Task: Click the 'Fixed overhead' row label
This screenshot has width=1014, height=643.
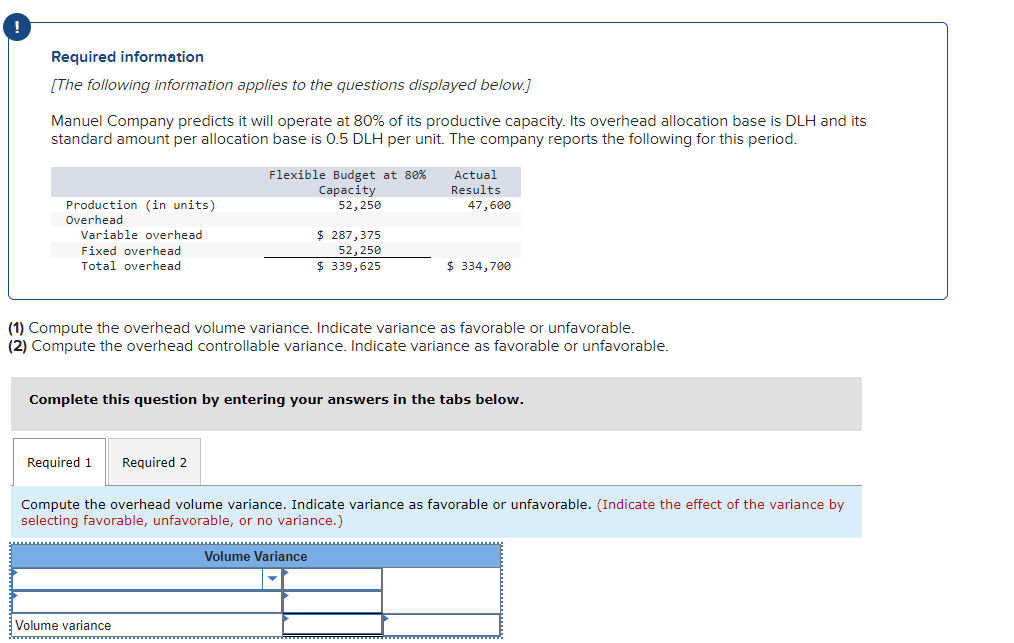Action: point(131,251)
